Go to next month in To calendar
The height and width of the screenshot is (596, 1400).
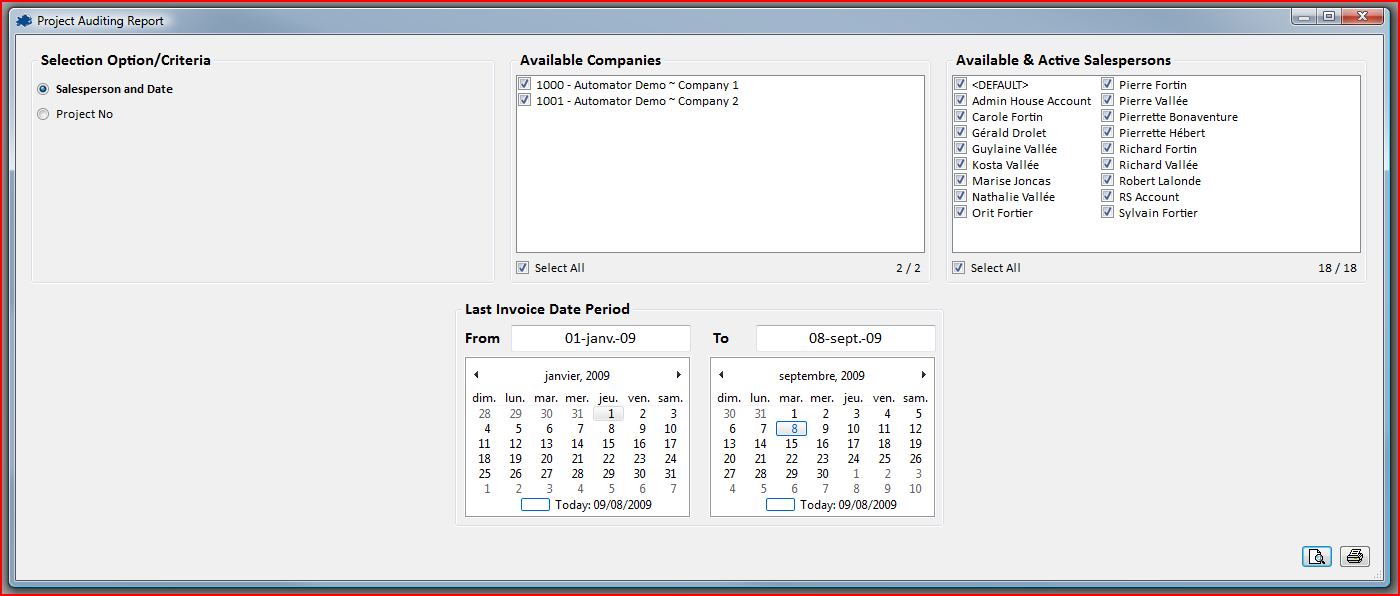coord(924,375)
